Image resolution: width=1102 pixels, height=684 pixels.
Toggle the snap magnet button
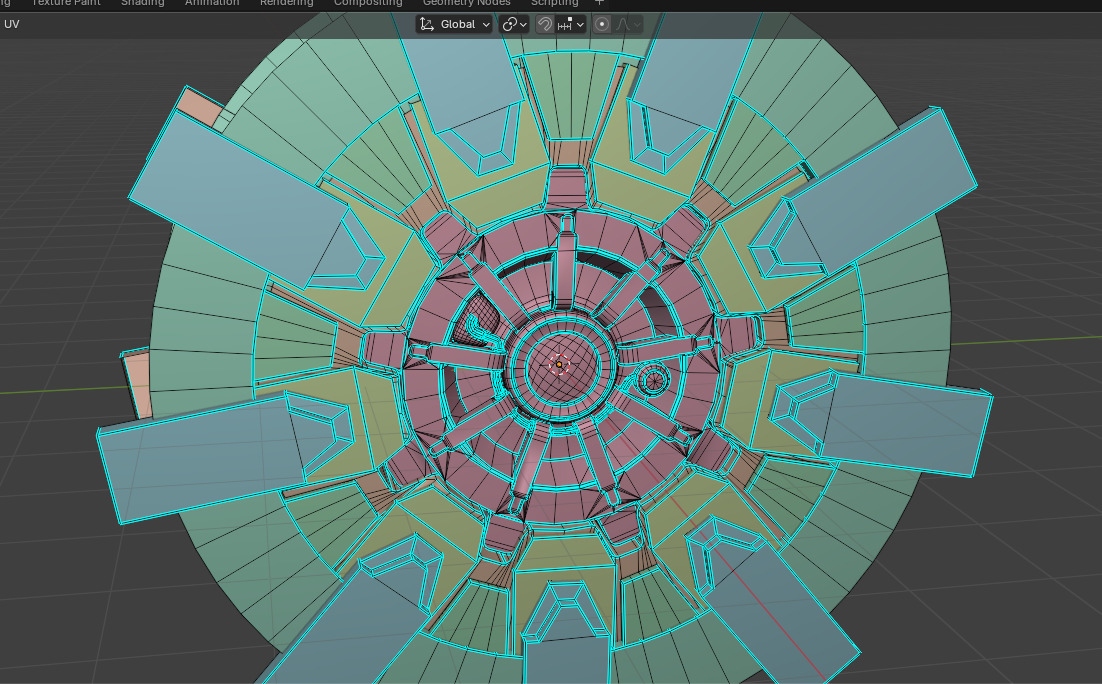pos(545,24)
